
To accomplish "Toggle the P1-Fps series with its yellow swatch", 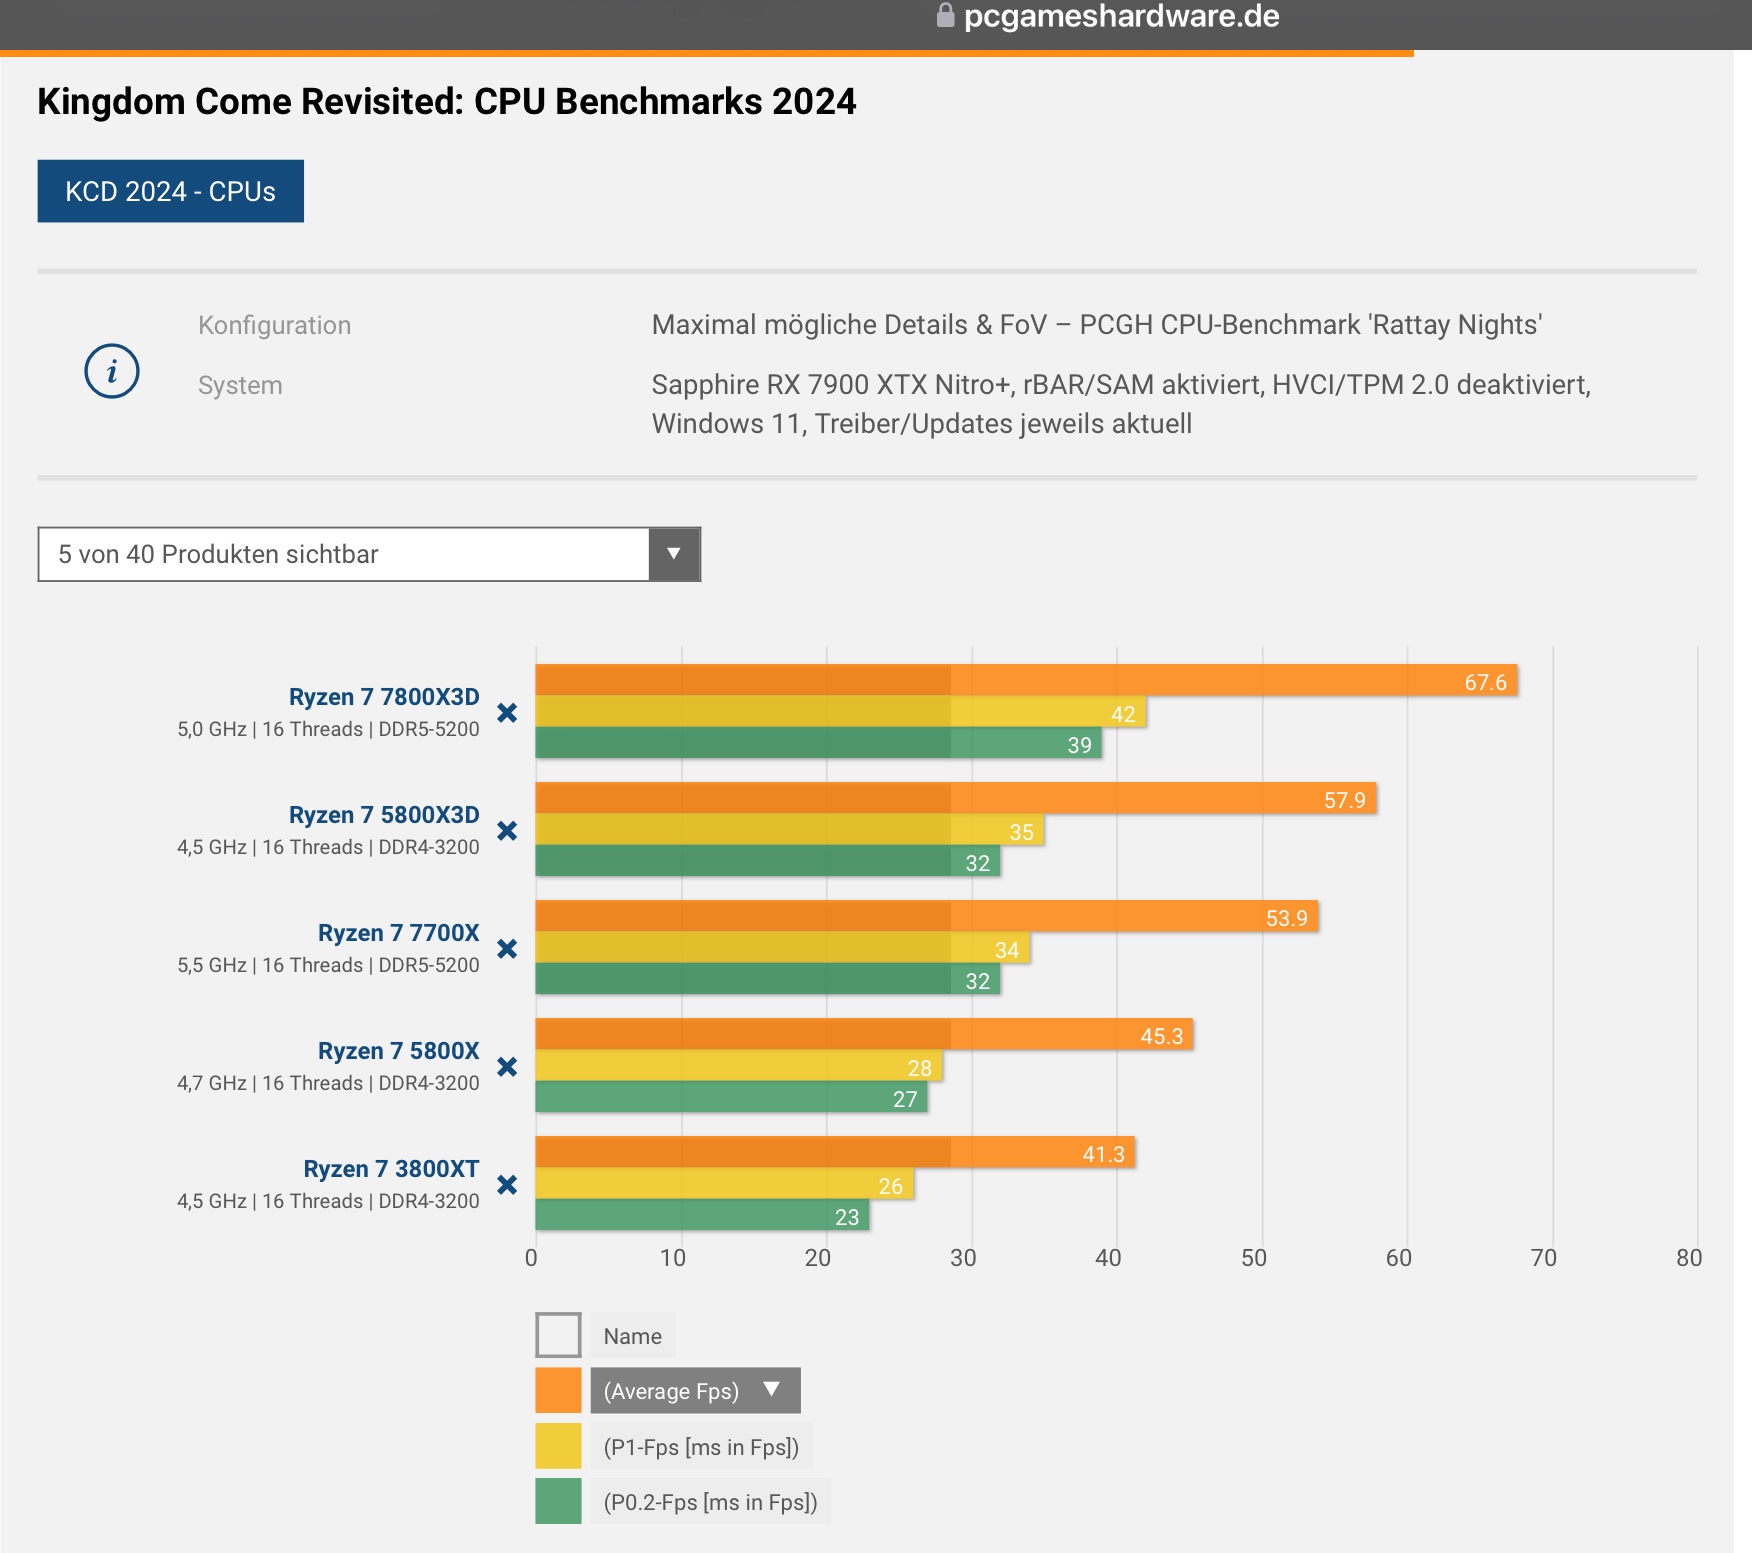I will (x=558, y=1446).
